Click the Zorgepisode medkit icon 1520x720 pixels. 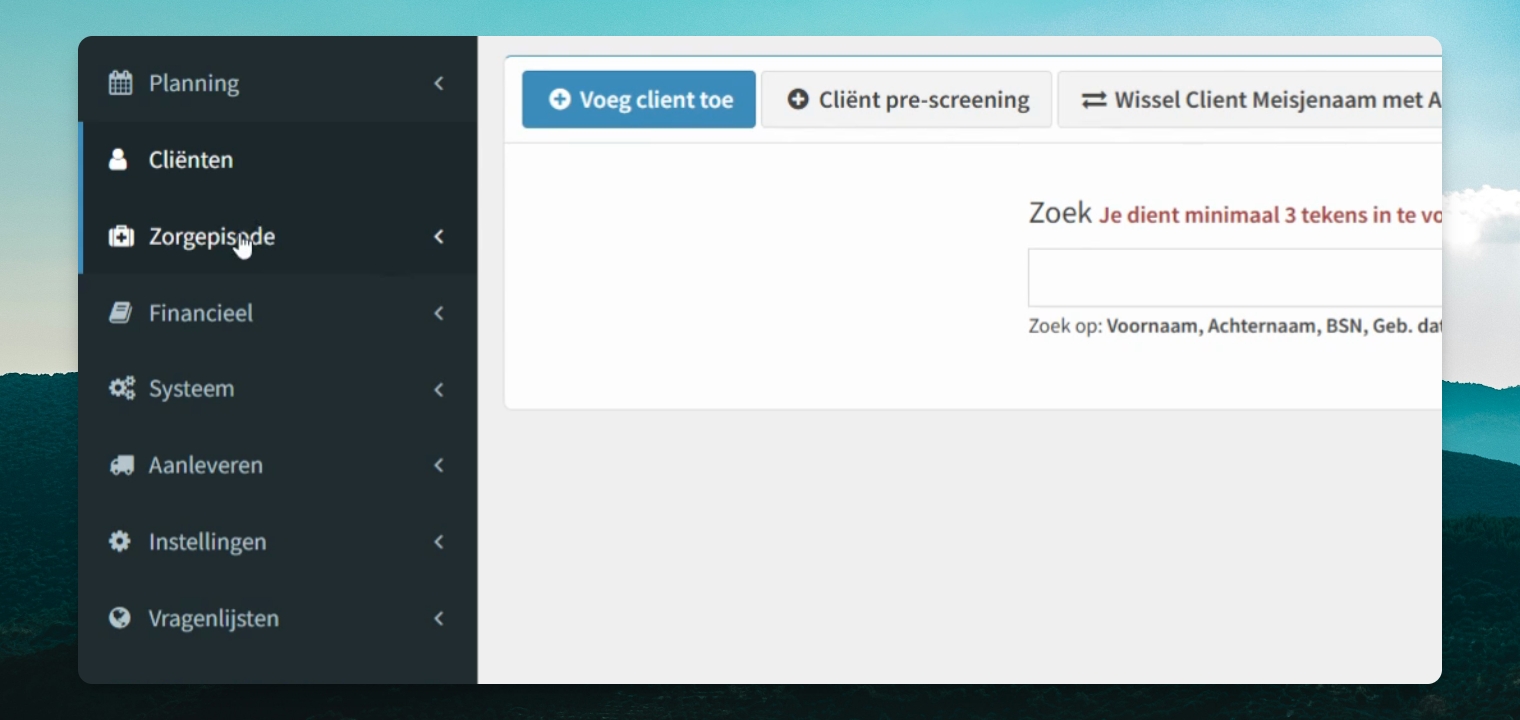pos(120,237)
